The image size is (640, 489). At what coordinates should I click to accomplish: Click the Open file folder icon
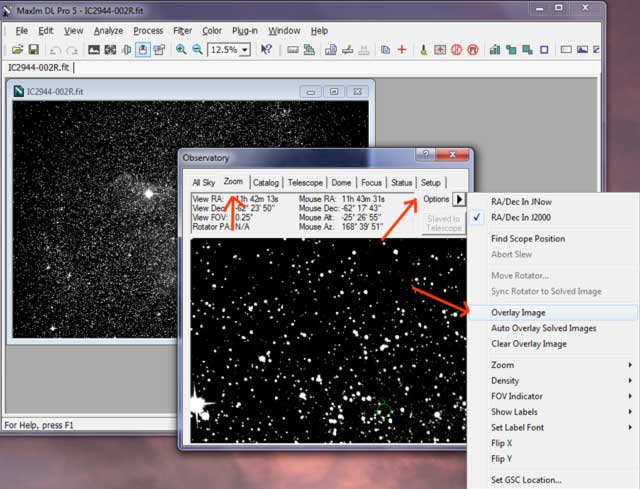point(17,49)
